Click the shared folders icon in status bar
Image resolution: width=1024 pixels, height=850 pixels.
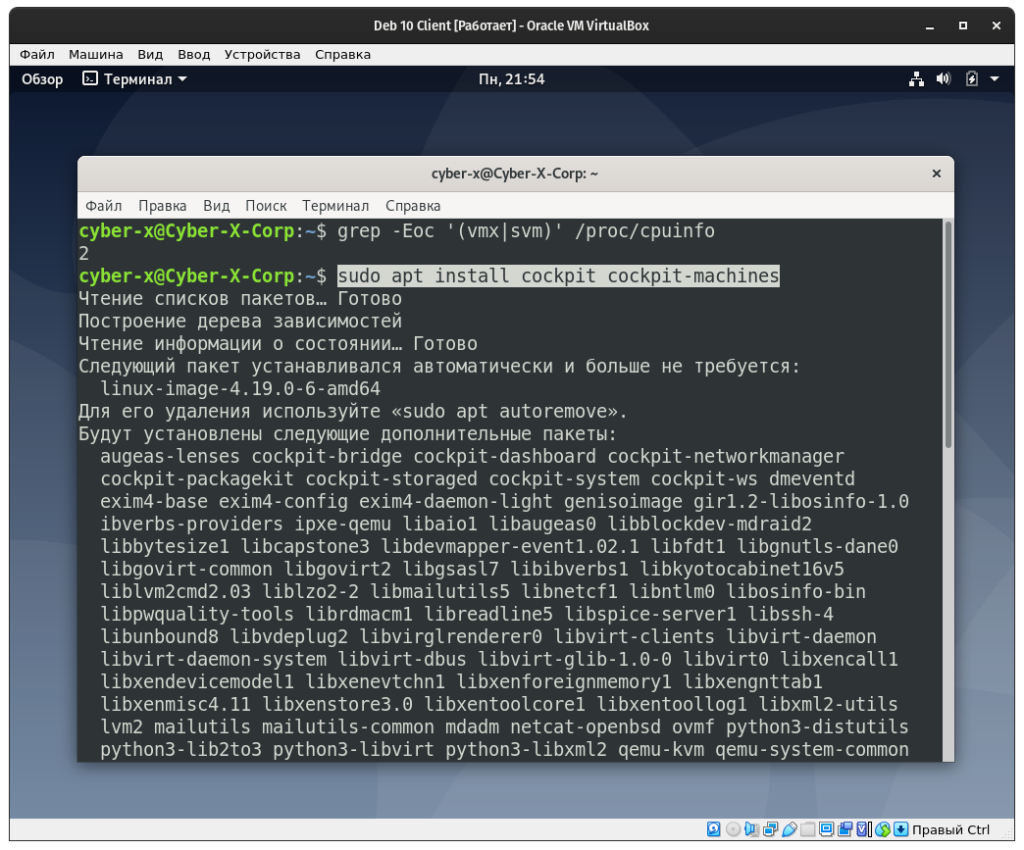pos(808,830)
